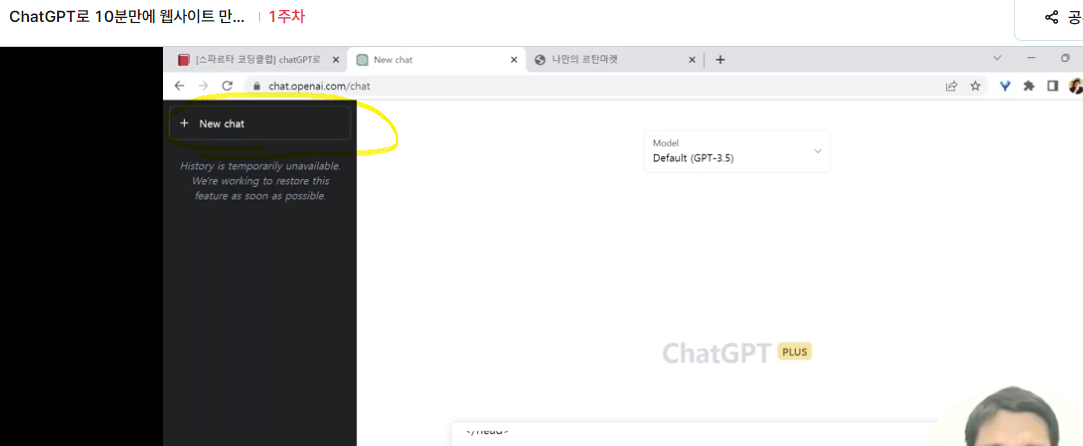
Task: Switch to the New chat tab
Action: coord(437,60)
